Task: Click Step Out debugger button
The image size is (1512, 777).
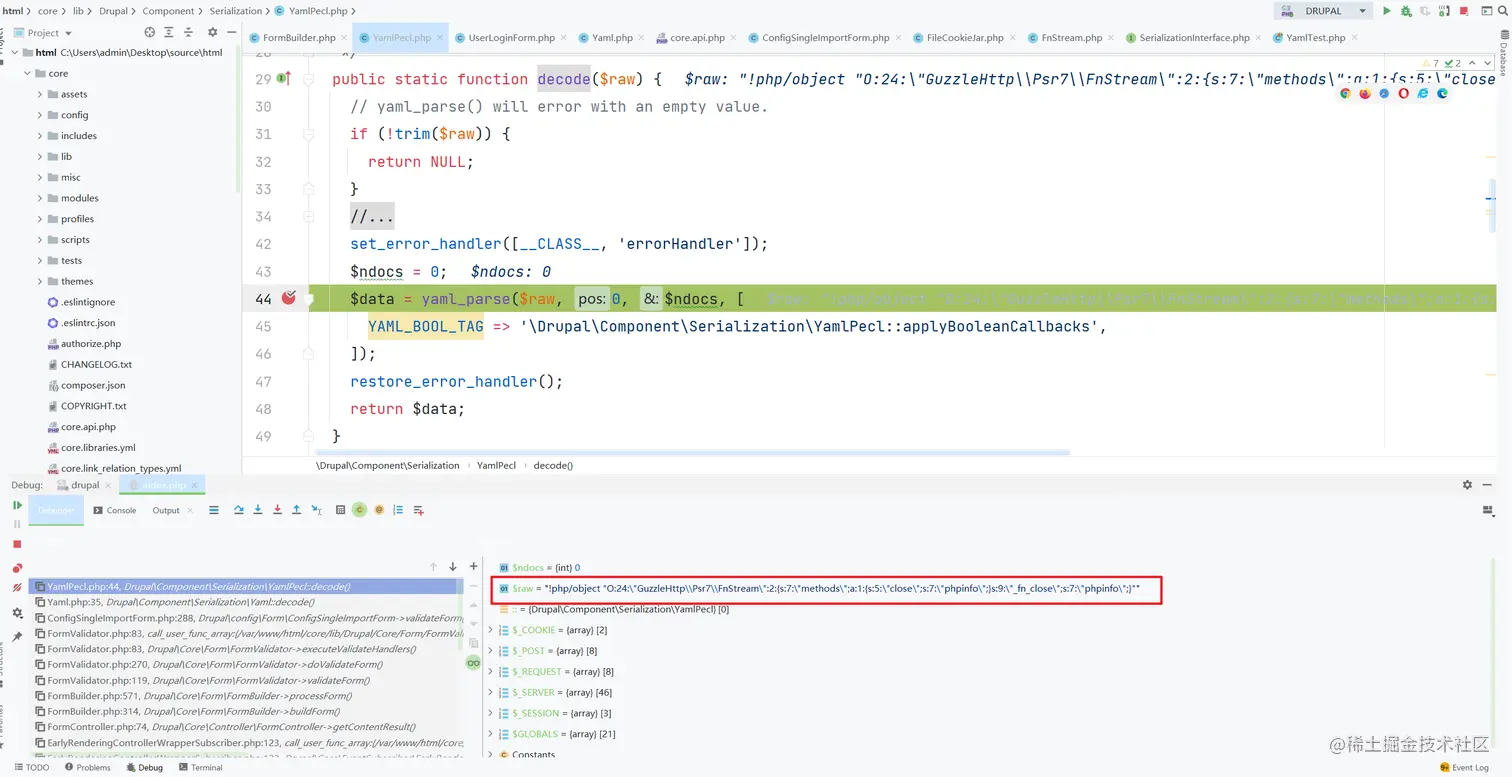Action: (296, 510)
